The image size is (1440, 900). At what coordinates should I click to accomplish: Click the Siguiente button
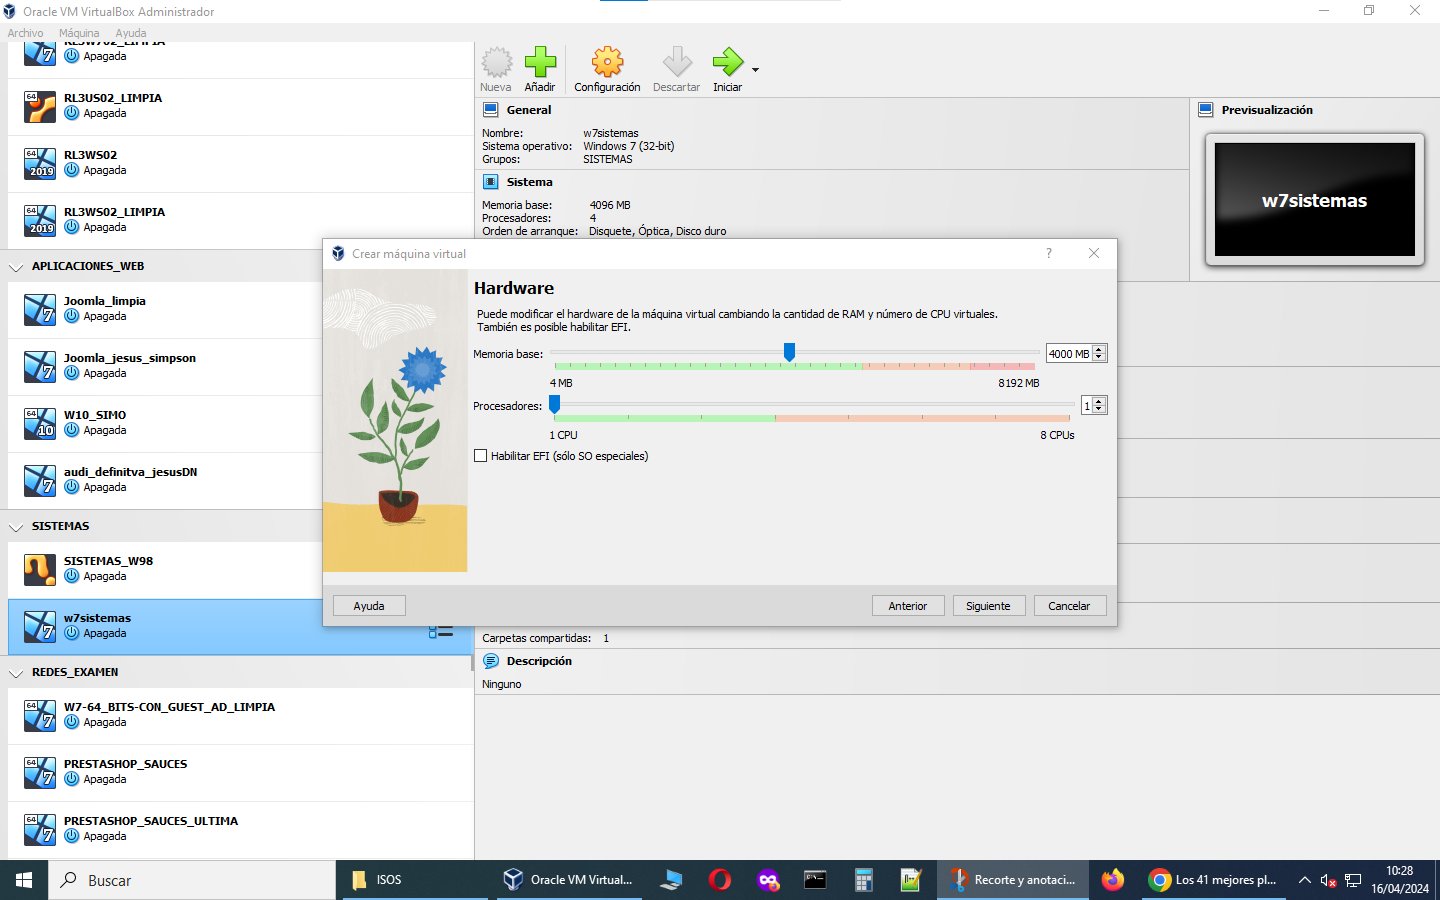tap(988, 606)
